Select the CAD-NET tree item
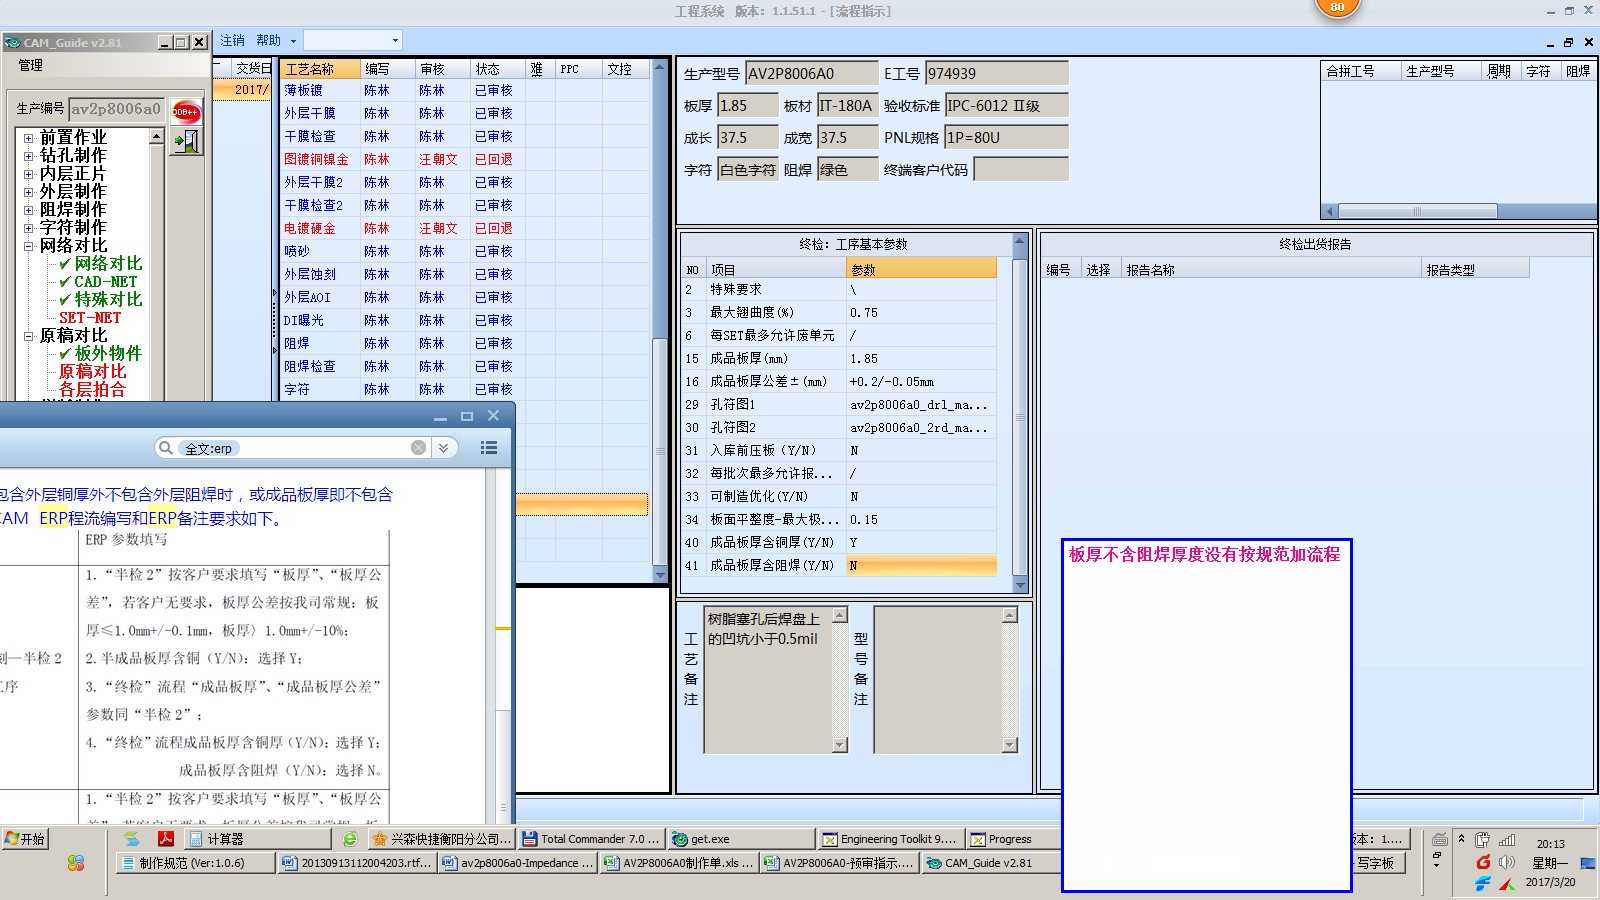1600x900 pixels. pos(105,282)
